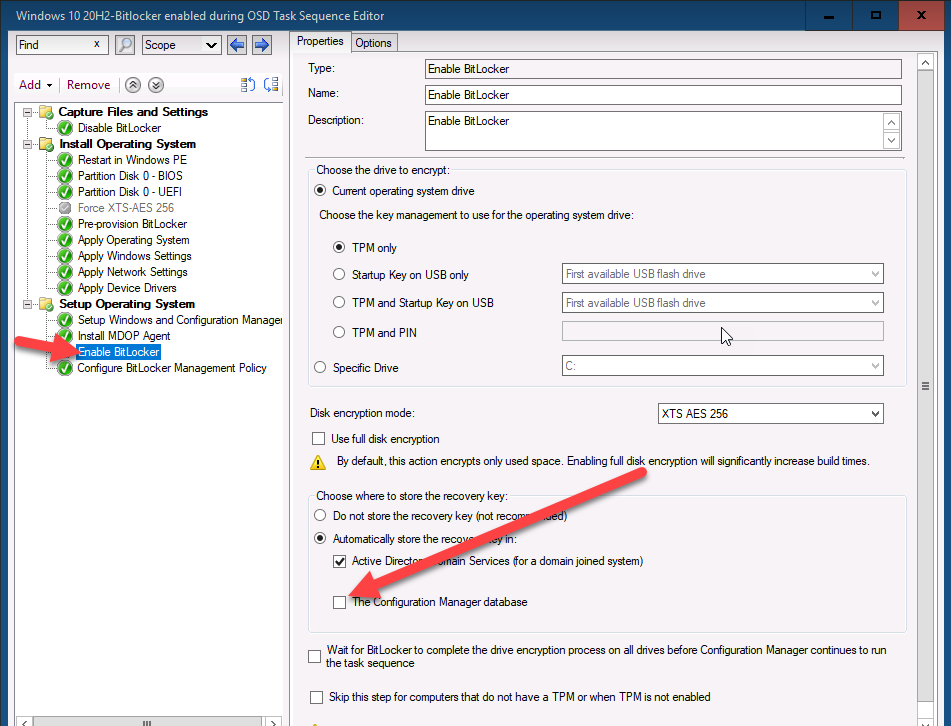Select Configure BitLocker Management Policy step

(x=172, y=368)
